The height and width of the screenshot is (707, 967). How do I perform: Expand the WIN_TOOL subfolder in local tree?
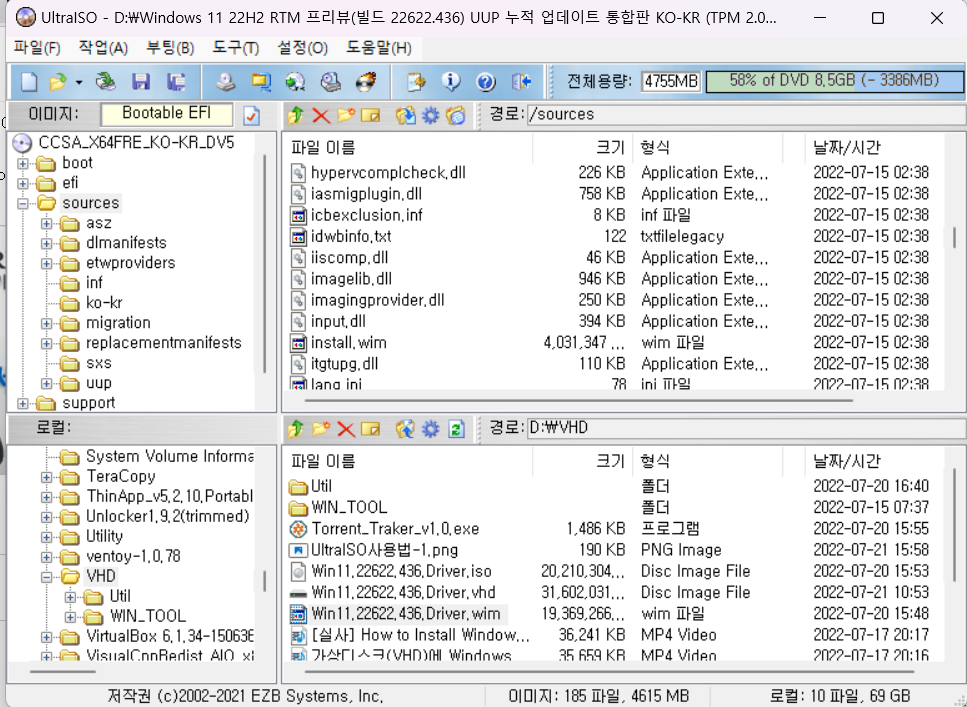pos(71,617)
